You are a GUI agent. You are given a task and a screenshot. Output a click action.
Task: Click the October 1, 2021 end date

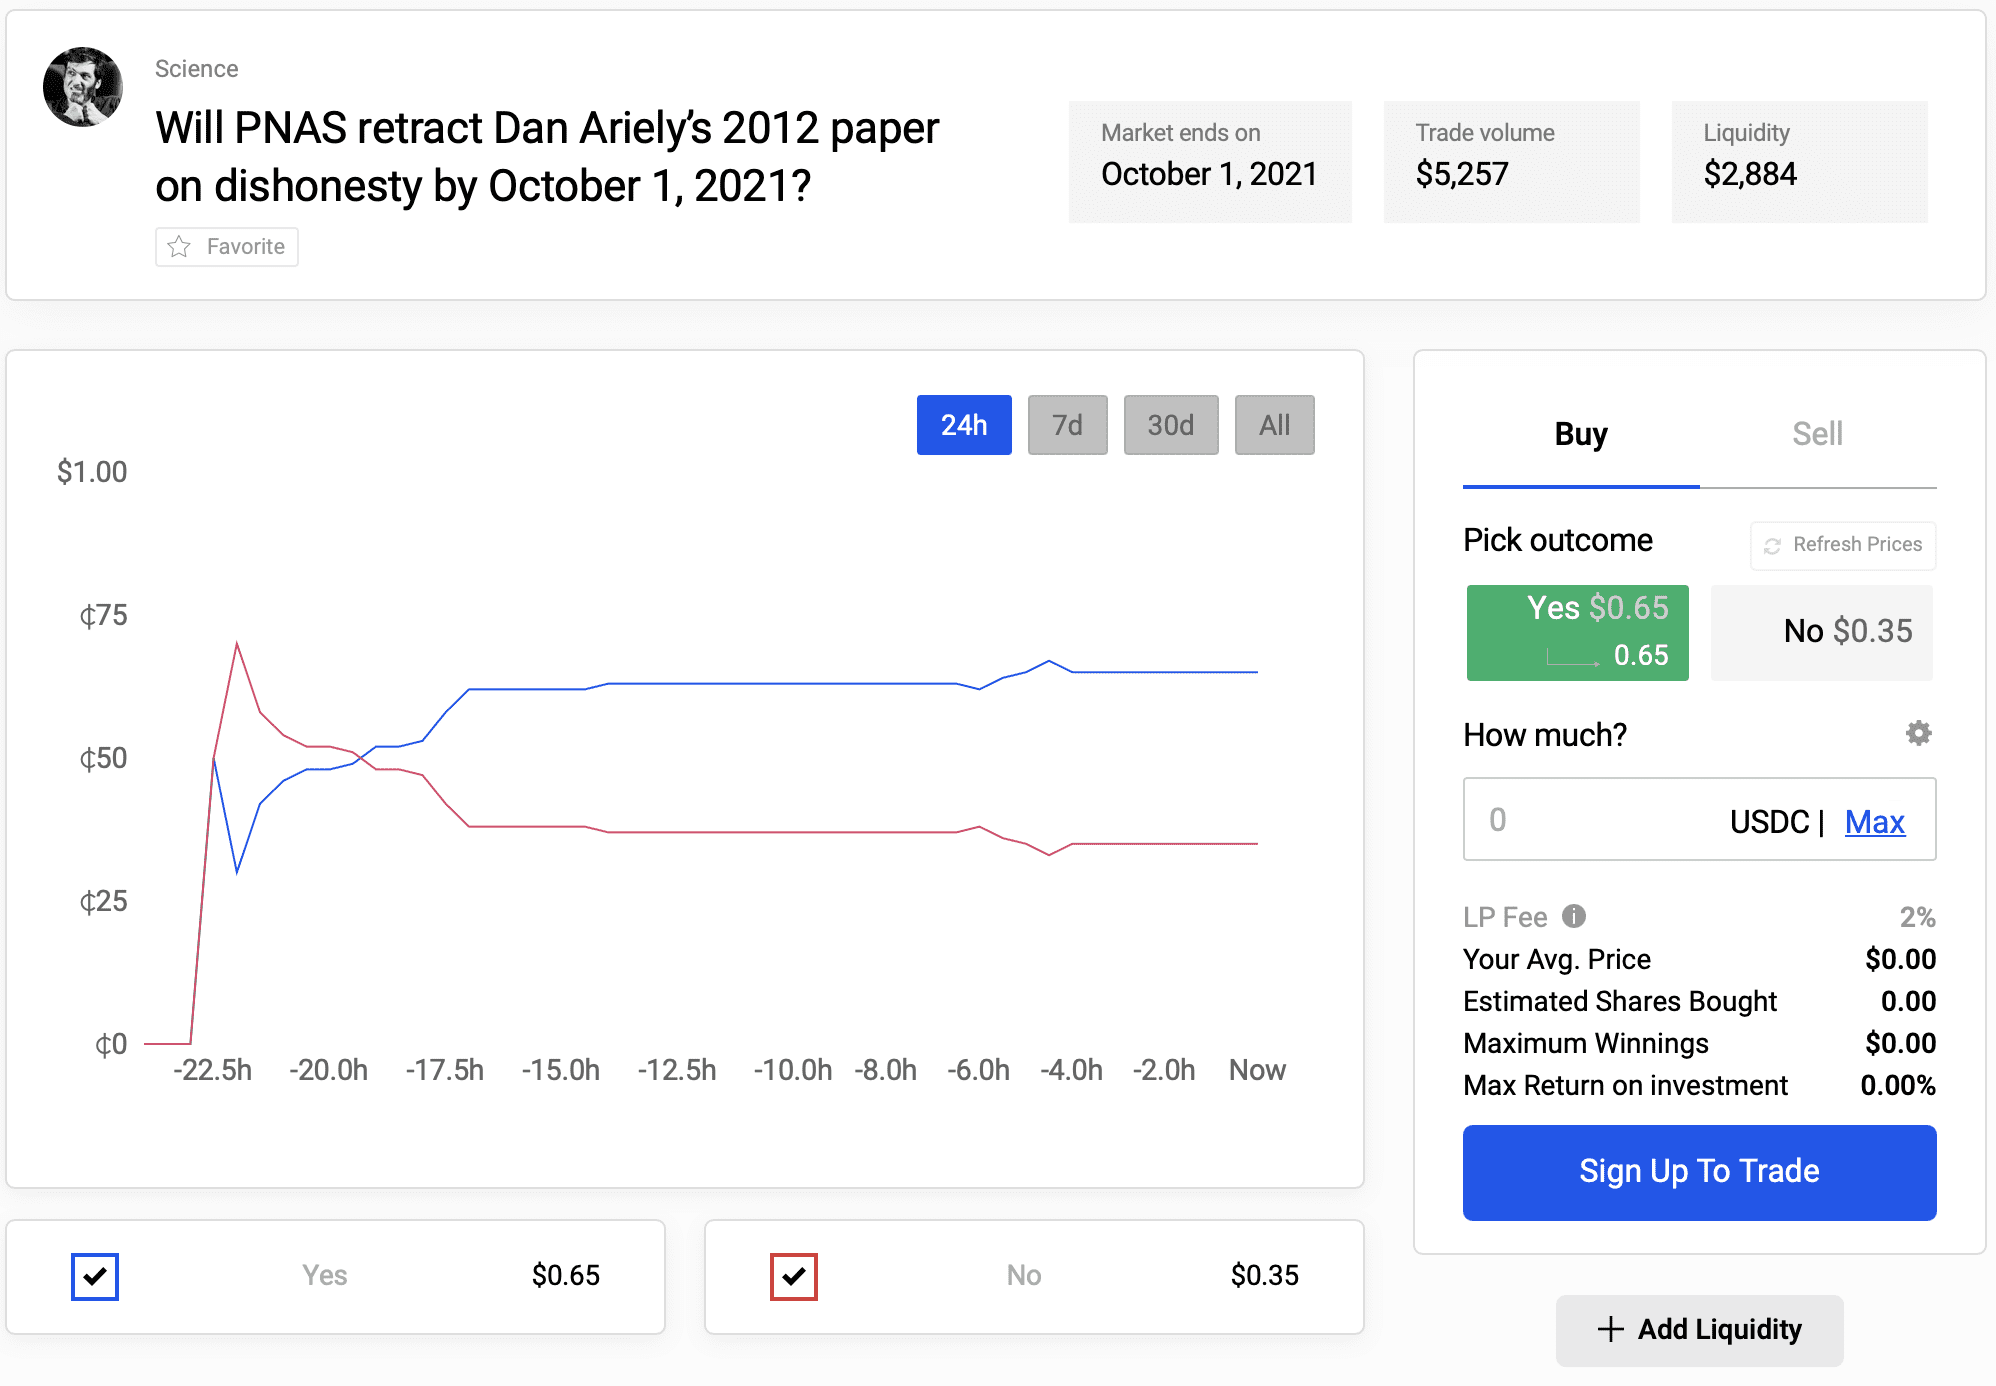tap(1209, 174)
